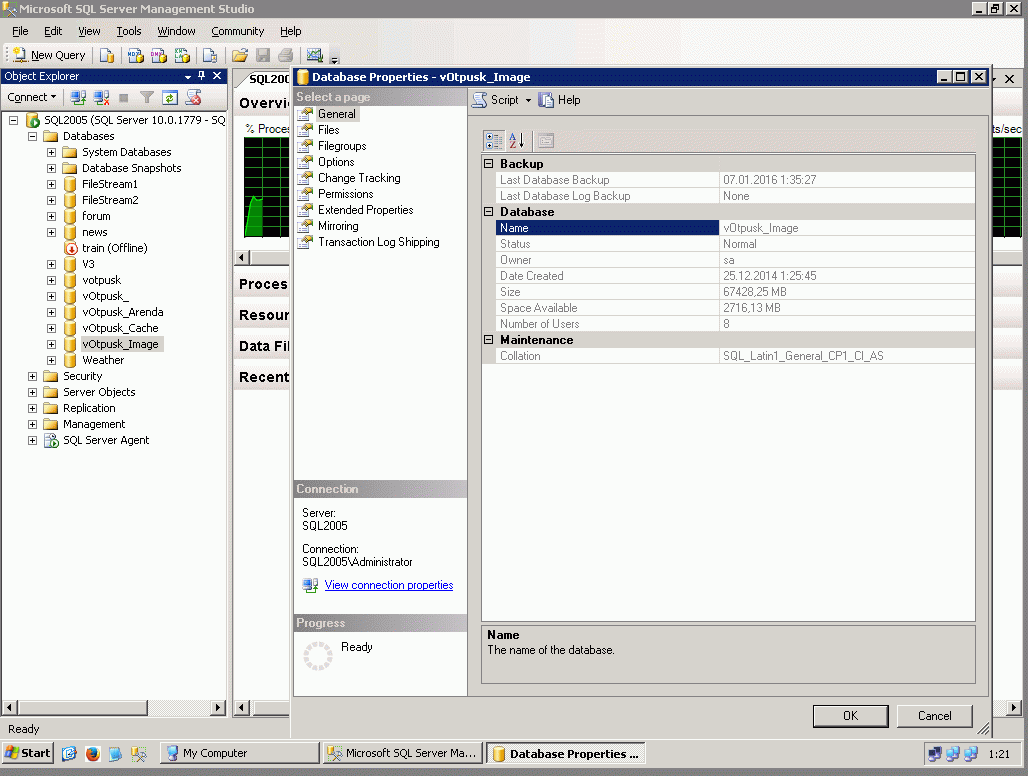Click the Size property value 67428,25 MB
Viewport: 1028px width, 776px height.
point(755,292)
